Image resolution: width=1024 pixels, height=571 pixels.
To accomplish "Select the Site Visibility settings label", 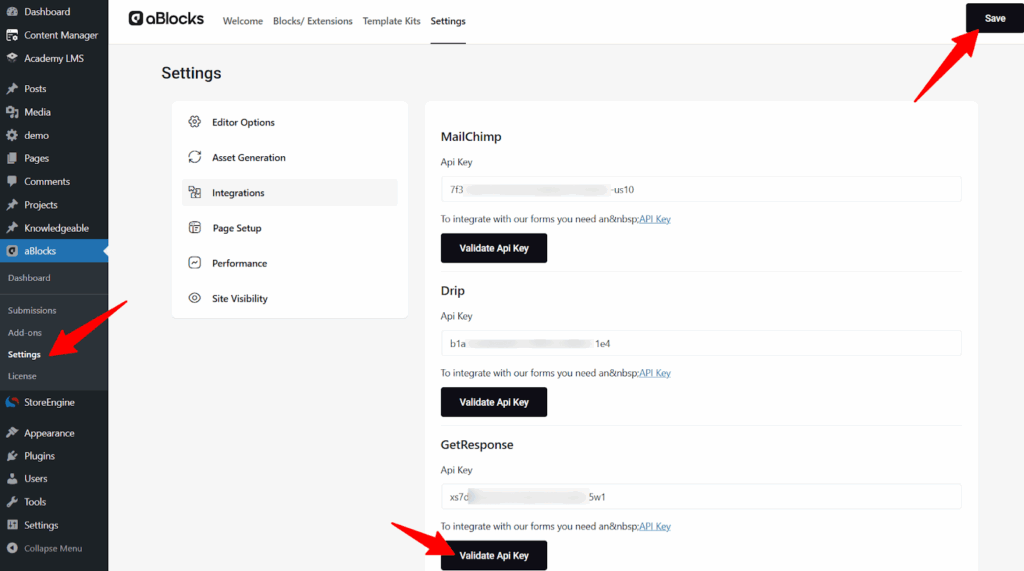I will pos(240,299).
